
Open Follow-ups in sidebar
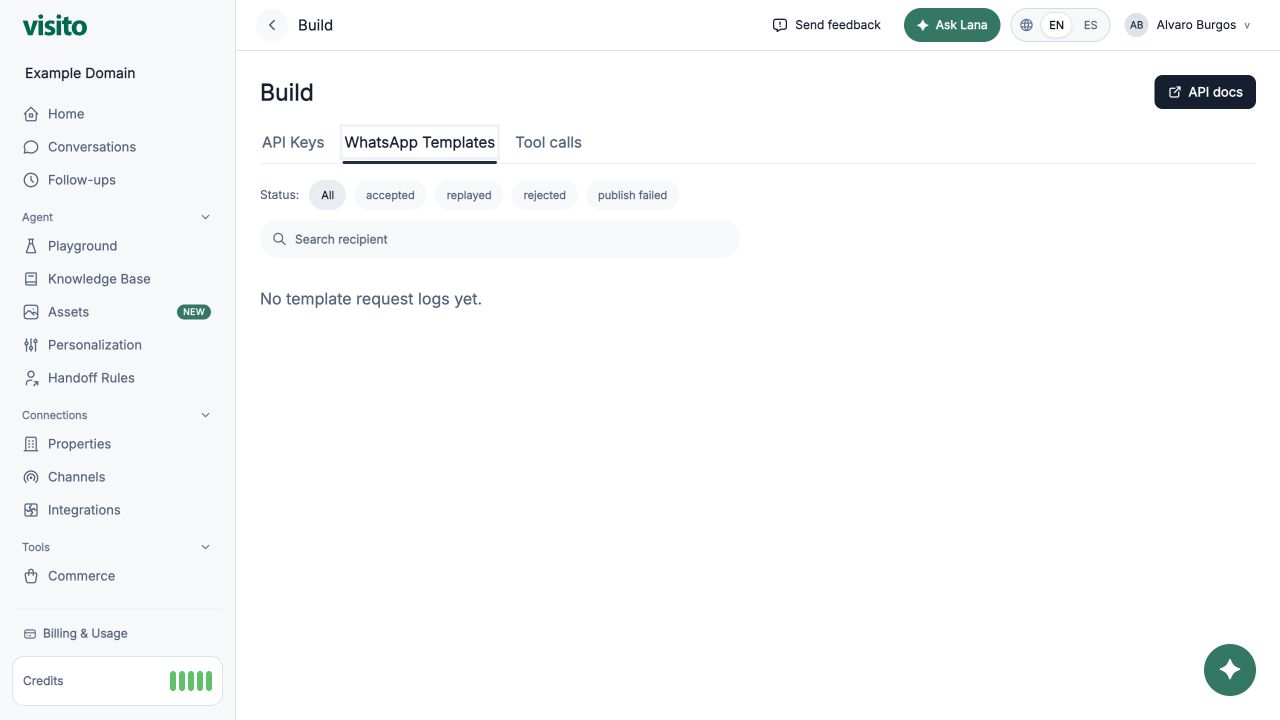click(117, 180)
